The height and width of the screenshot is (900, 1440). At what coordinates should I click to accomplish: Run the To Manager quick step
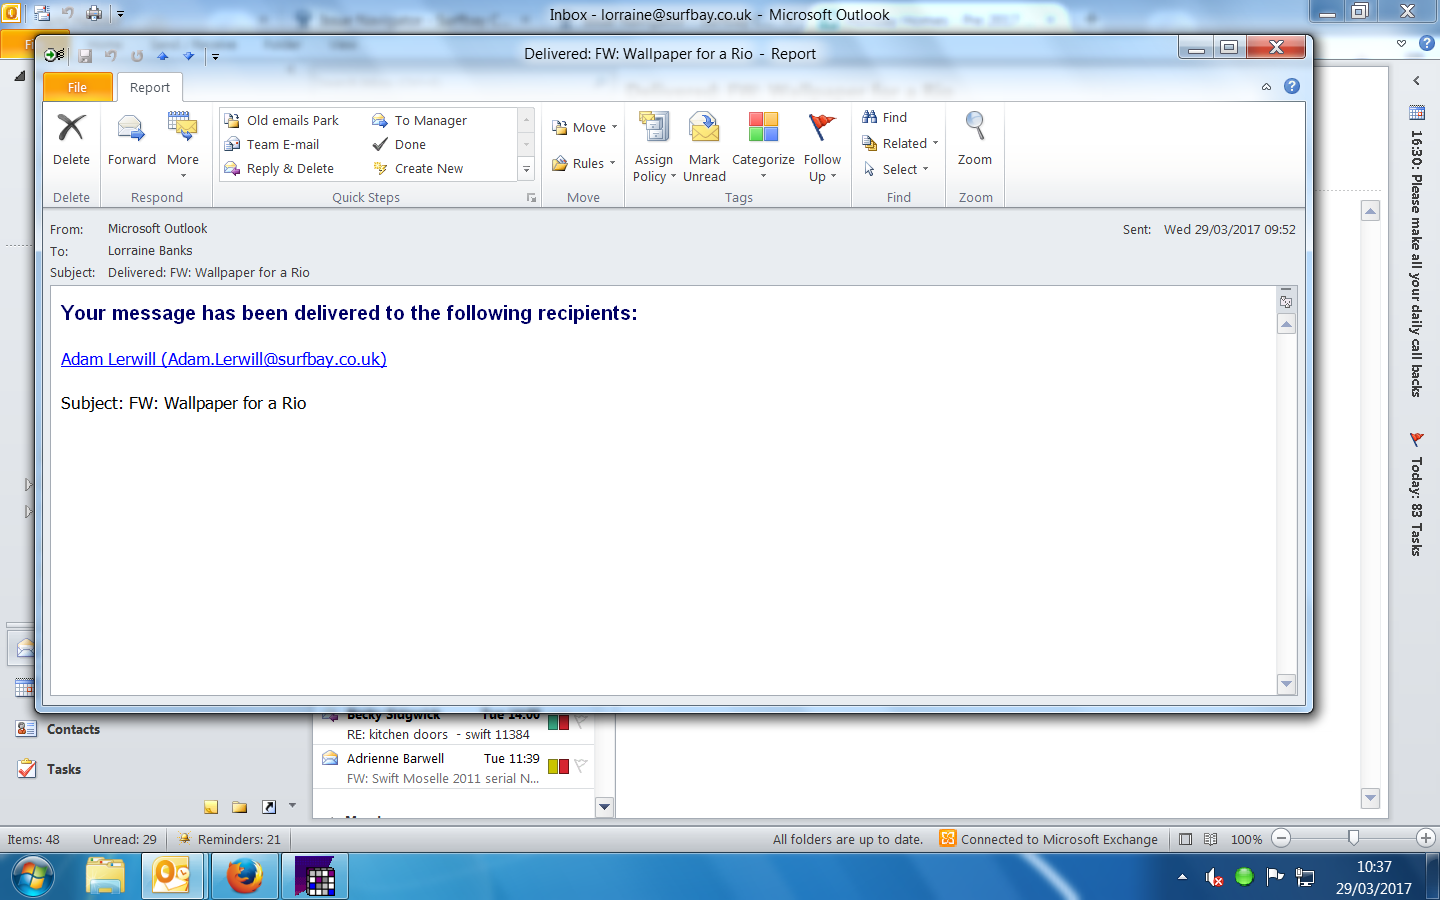click(420, 120)
